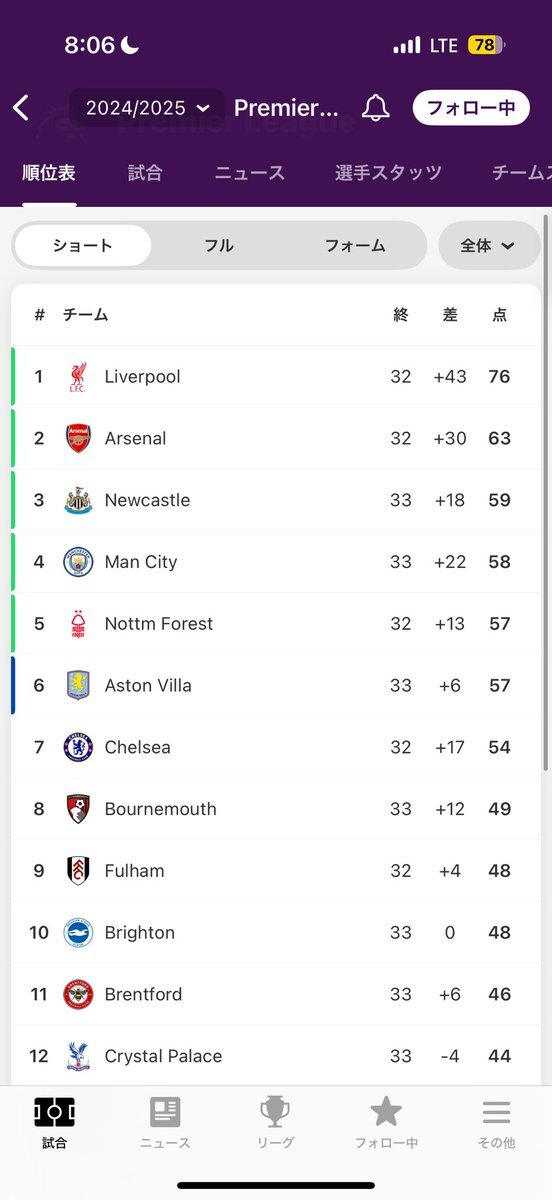Screen dimensions: 552x1200
Task: Select the ショート table view
Action: coord(83,245)
